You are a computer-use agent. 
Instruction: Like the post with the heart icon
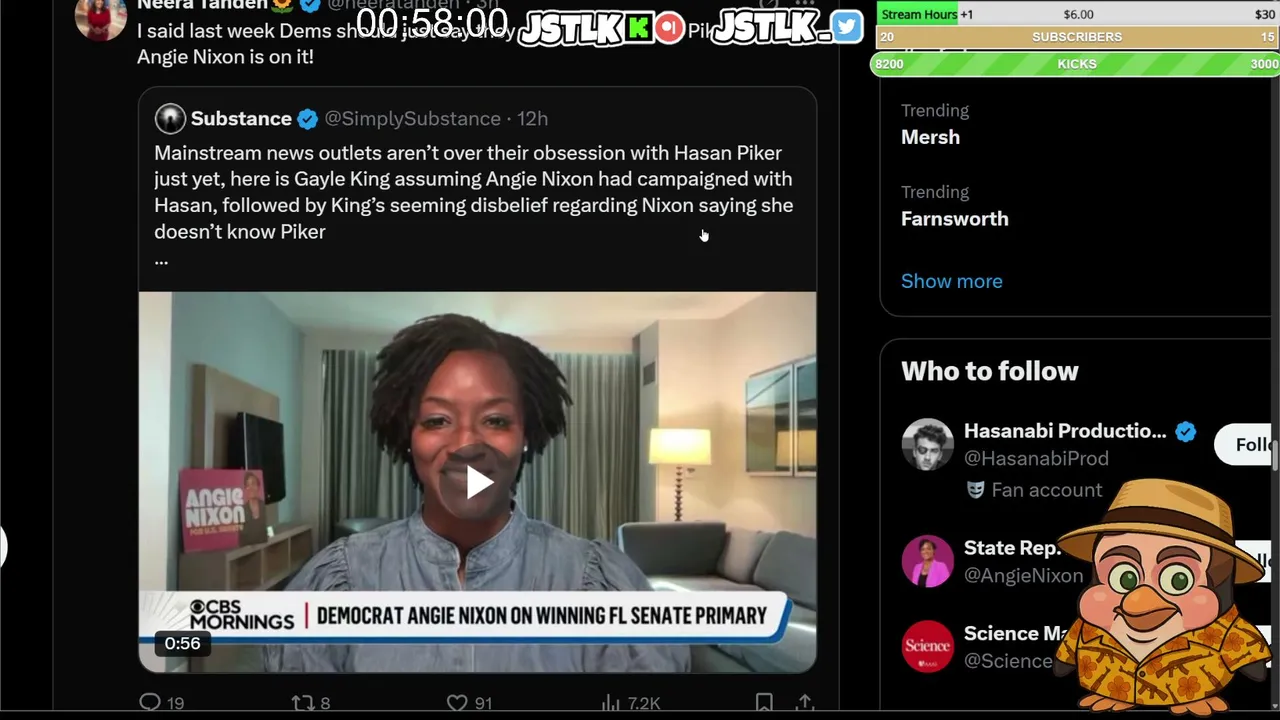[457, 703]
